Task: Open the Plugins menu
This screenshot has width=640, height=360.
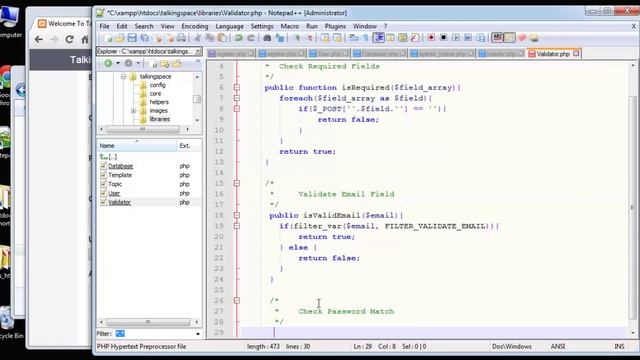Action: pyautogui.click(x=335, y=26)
